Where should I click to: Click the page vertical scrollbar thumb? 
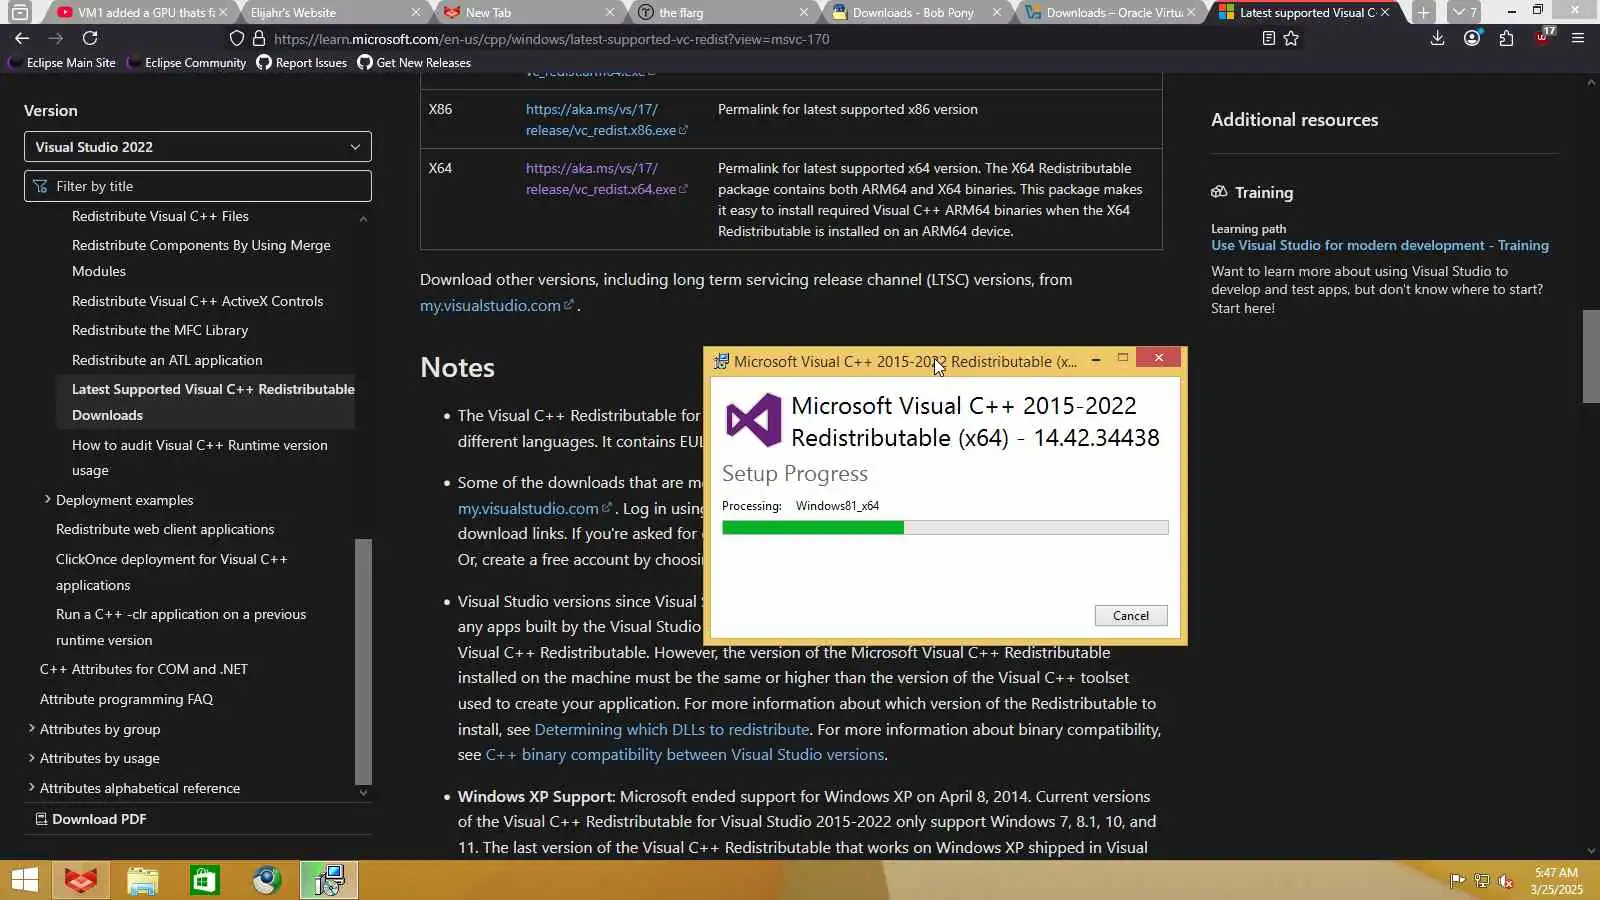[x=1591, y=356]
